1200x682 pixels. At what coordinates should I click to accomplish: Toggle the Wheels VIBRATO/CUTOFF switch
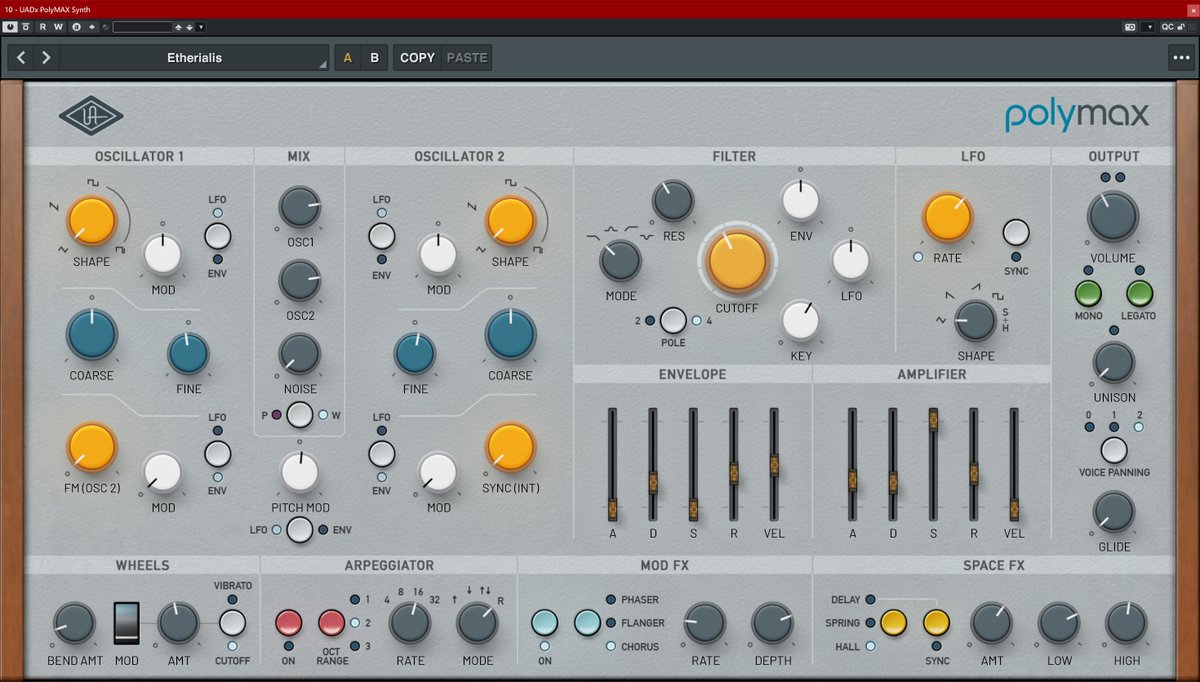pos(232,623)
